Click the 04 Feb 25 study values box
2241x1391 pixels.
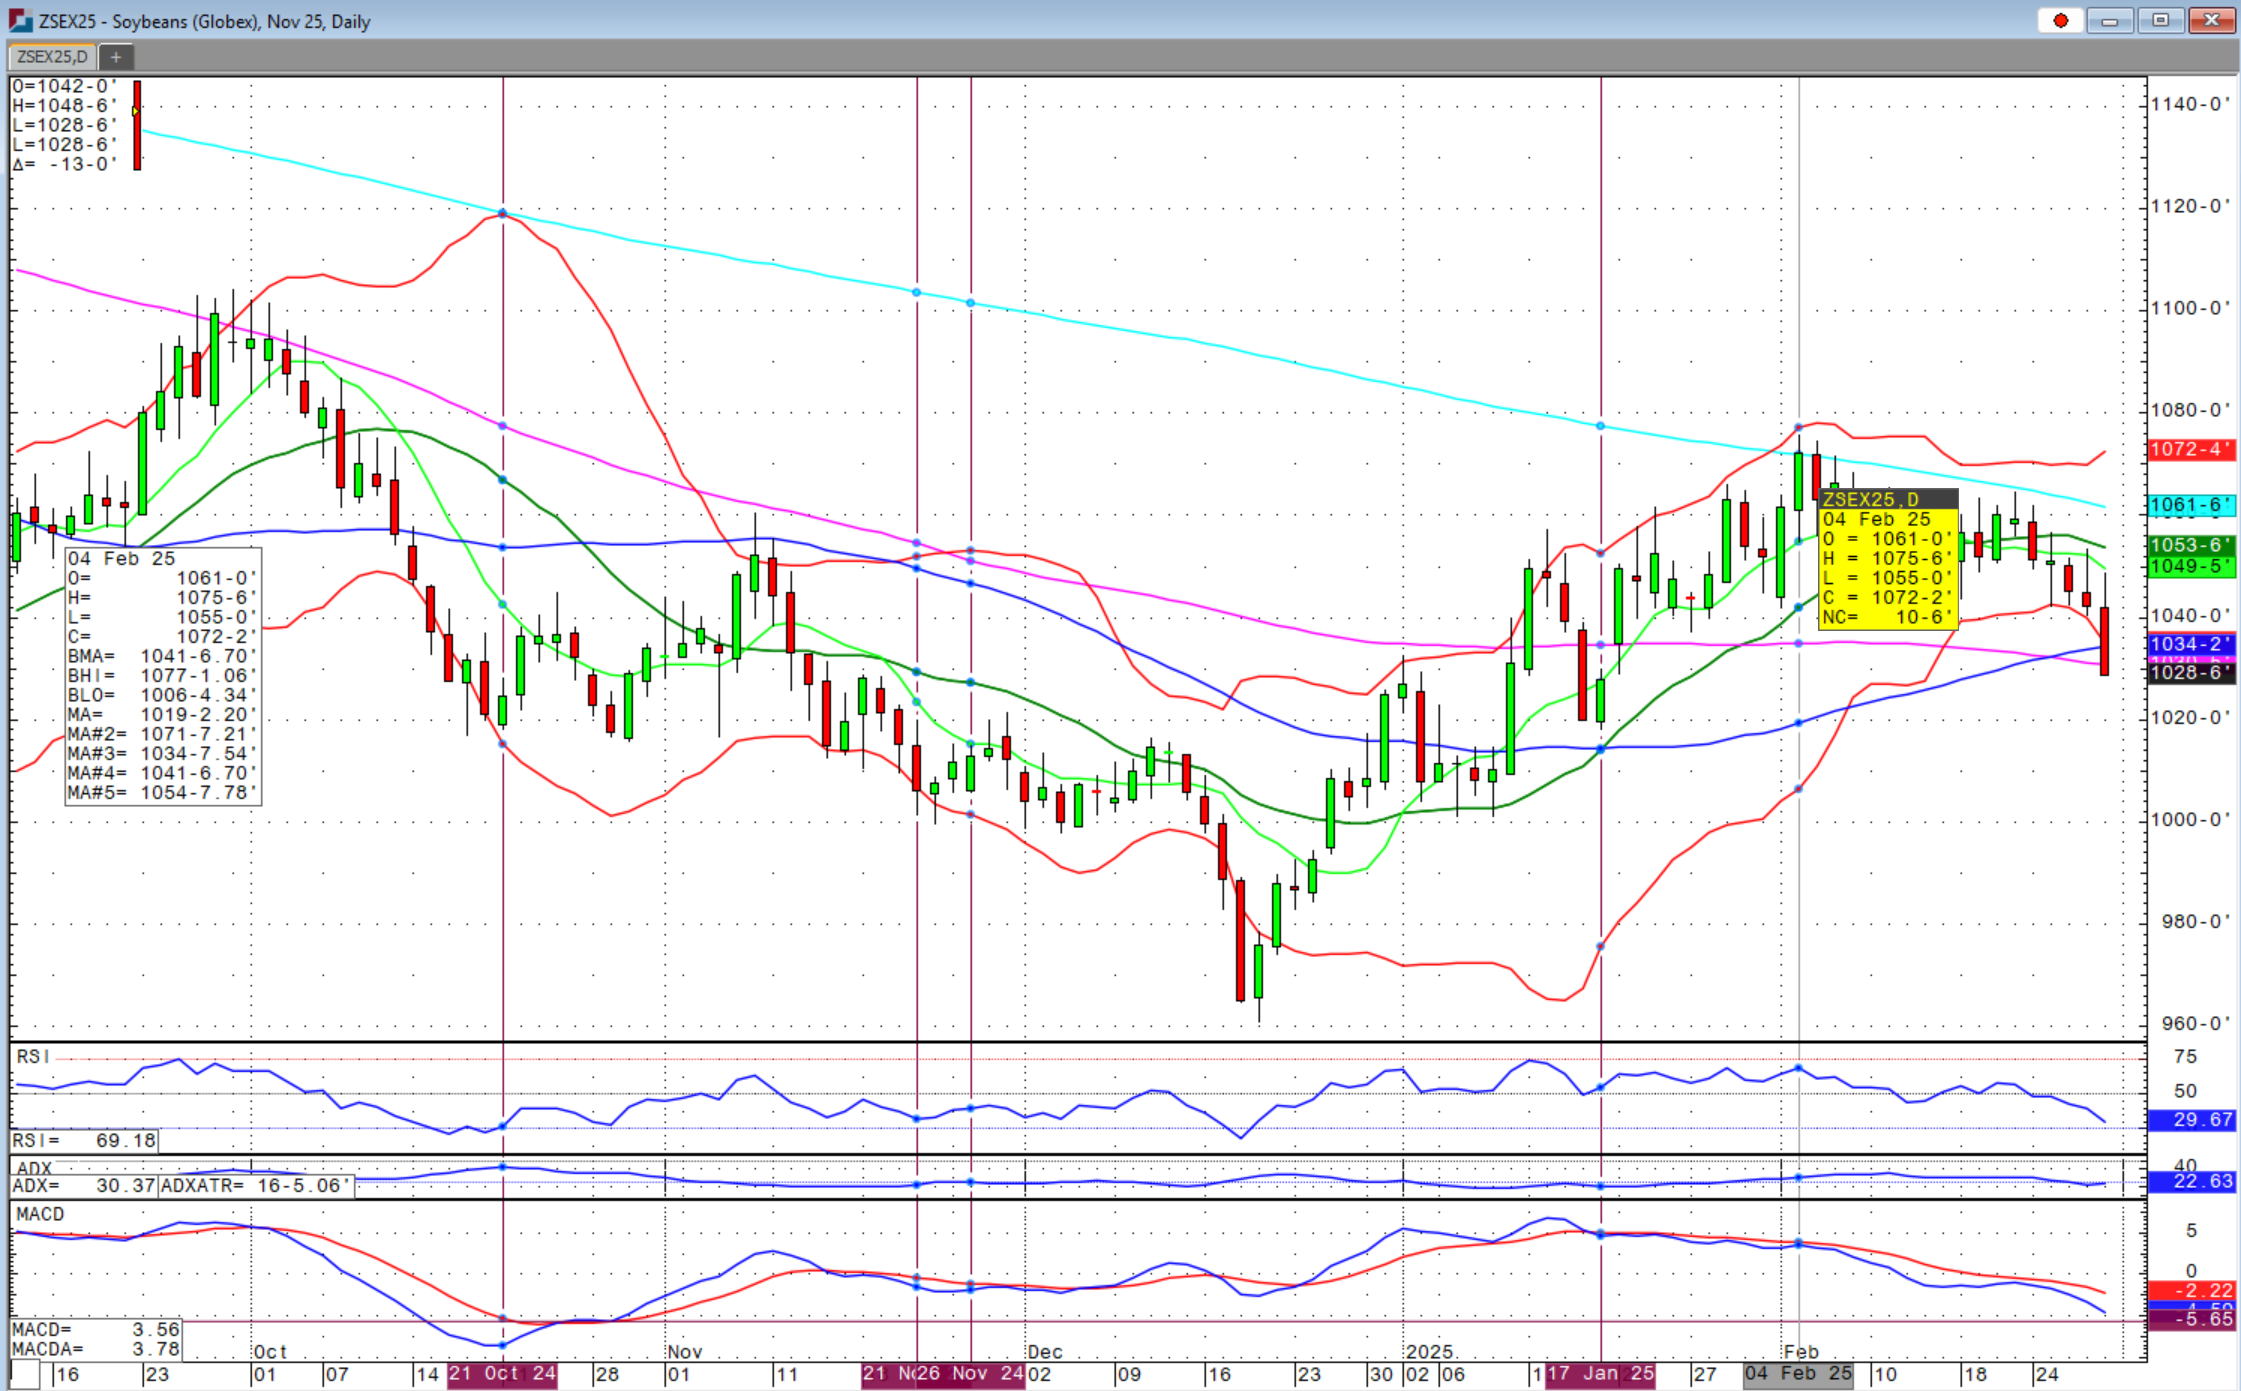(162, 675)
